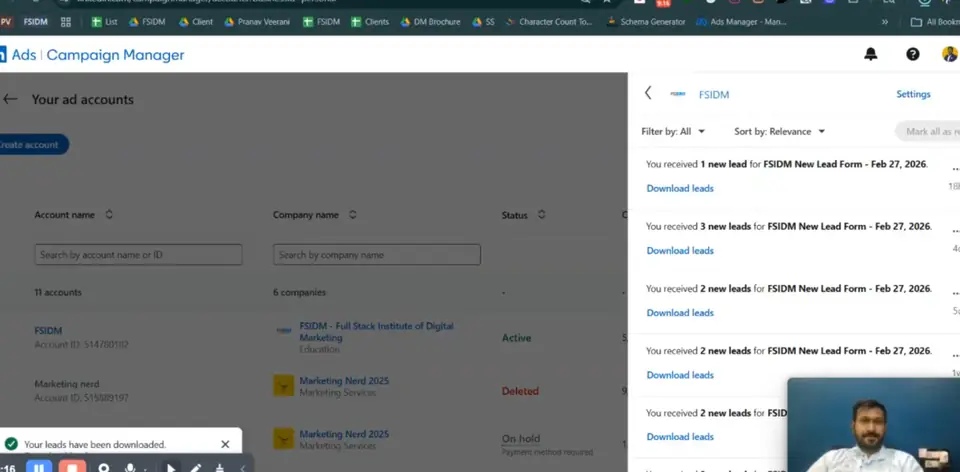Image resolution: width=960 pixels, height=472 pixels.
Task: Click the back chevron in FSIDM panel
Action: pyautogui.click(x=648, y=93)
